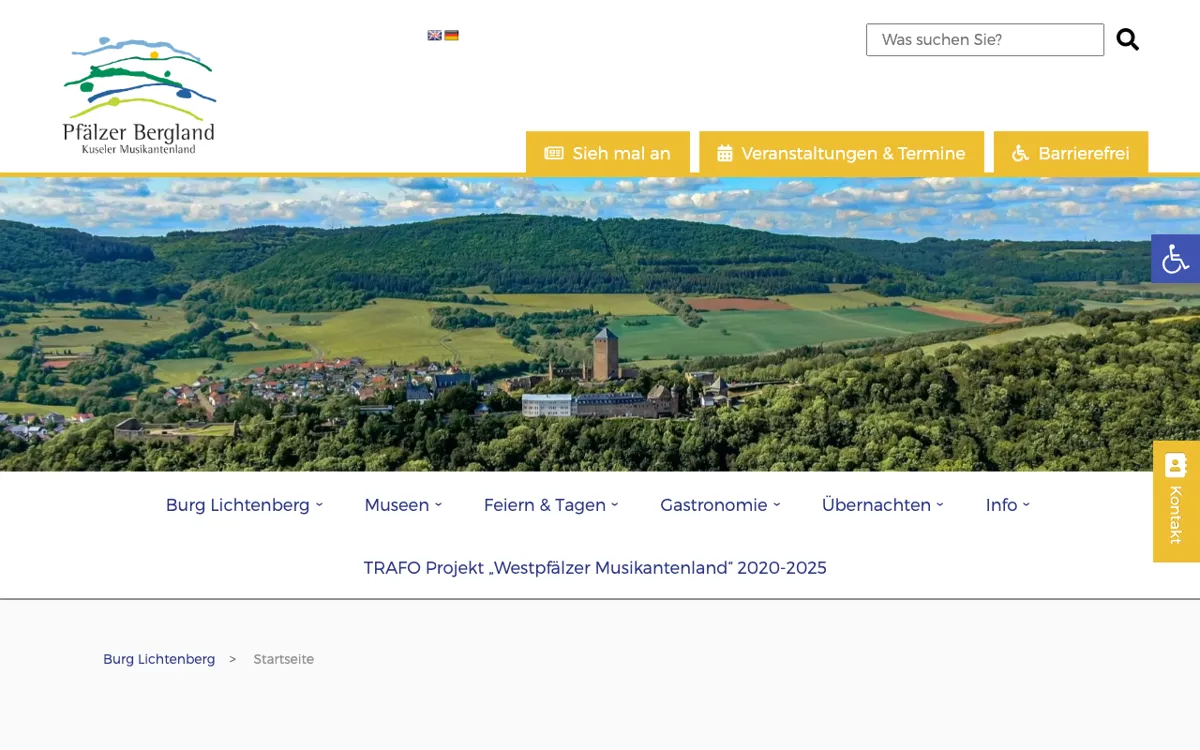Switch language to German flag
Screen dimensions: 1200x750
click(452, 35)
